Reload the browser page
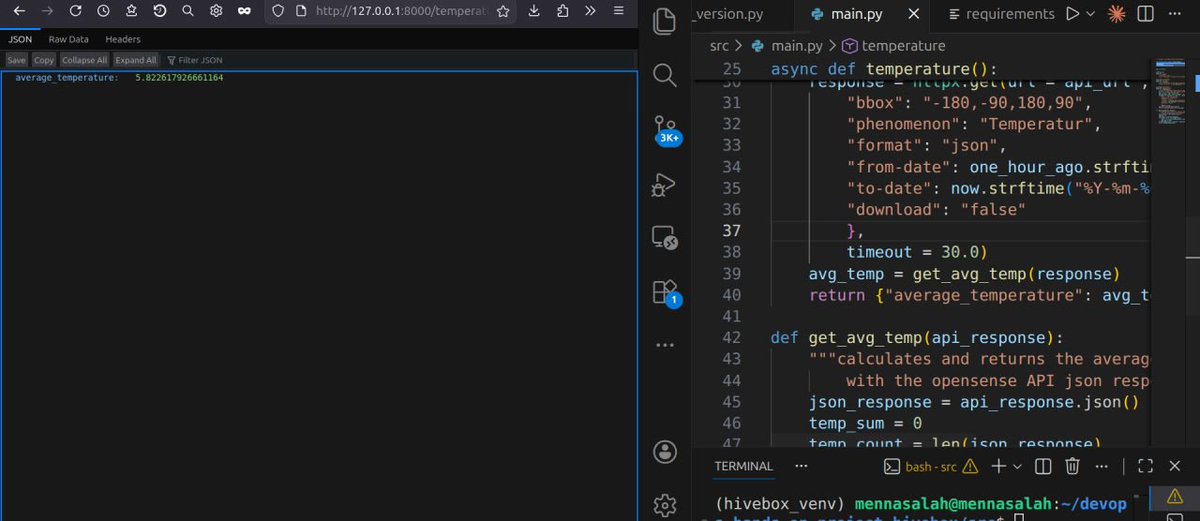 [76, 12]
